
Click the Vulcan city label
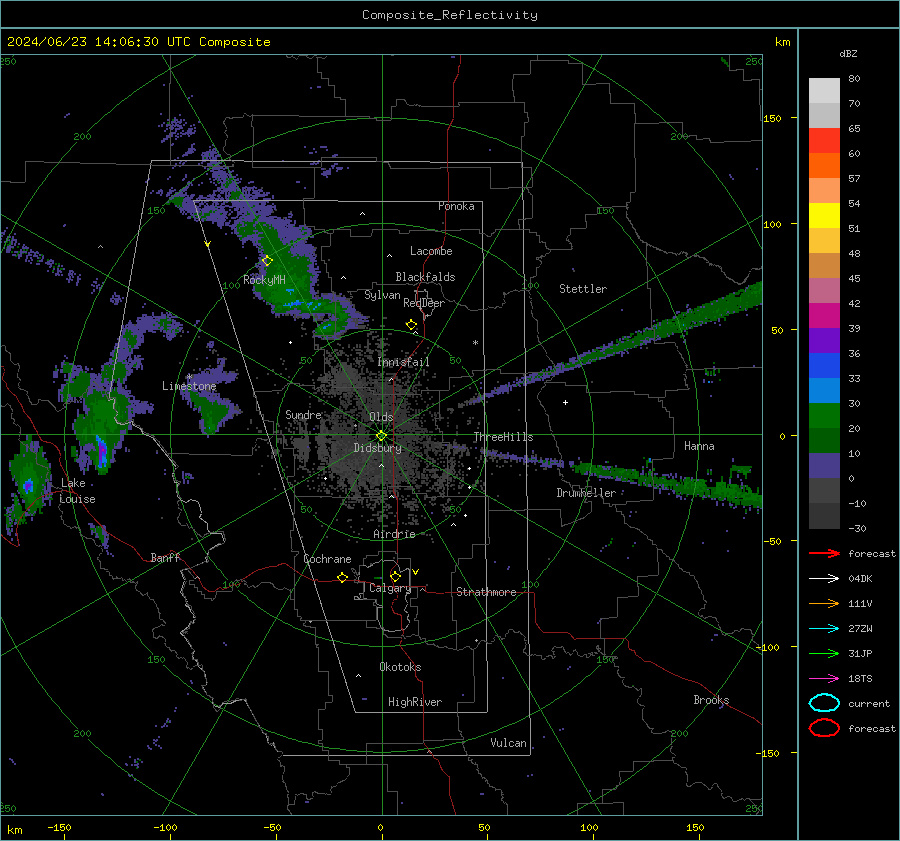(508, 743)
